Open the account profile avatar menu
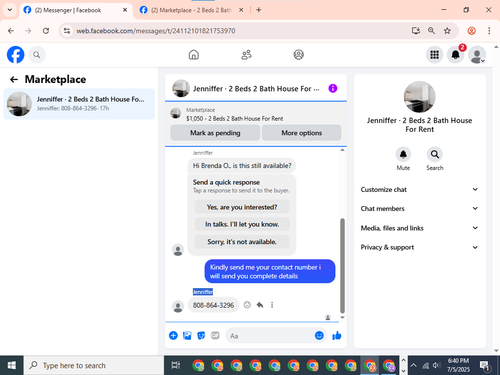 click(477, 55)
